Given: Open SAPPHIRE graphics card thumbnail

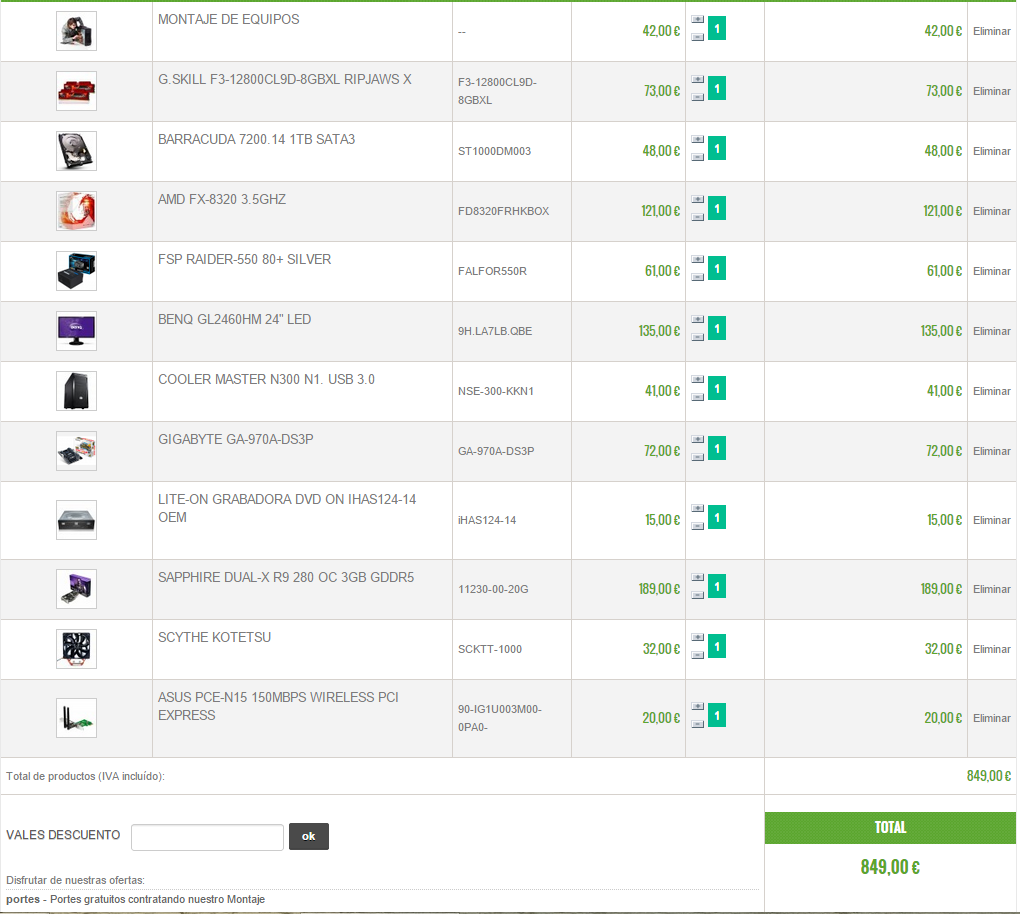Looking at the screenshot, I should tap(76, 588).
